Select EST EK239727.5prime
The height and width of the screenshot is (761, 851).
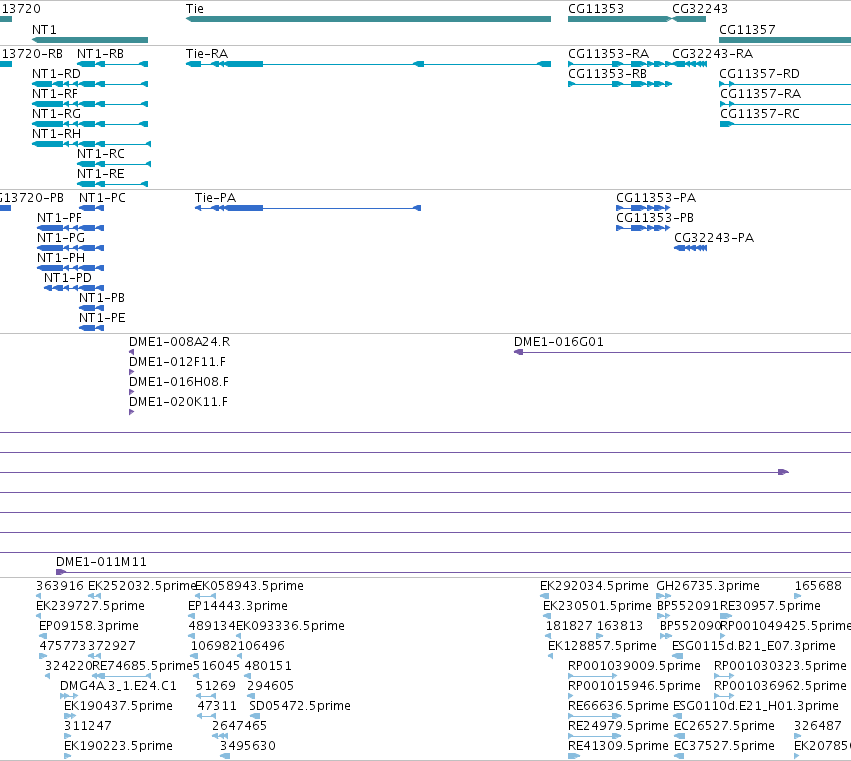(x=39, y=616)
